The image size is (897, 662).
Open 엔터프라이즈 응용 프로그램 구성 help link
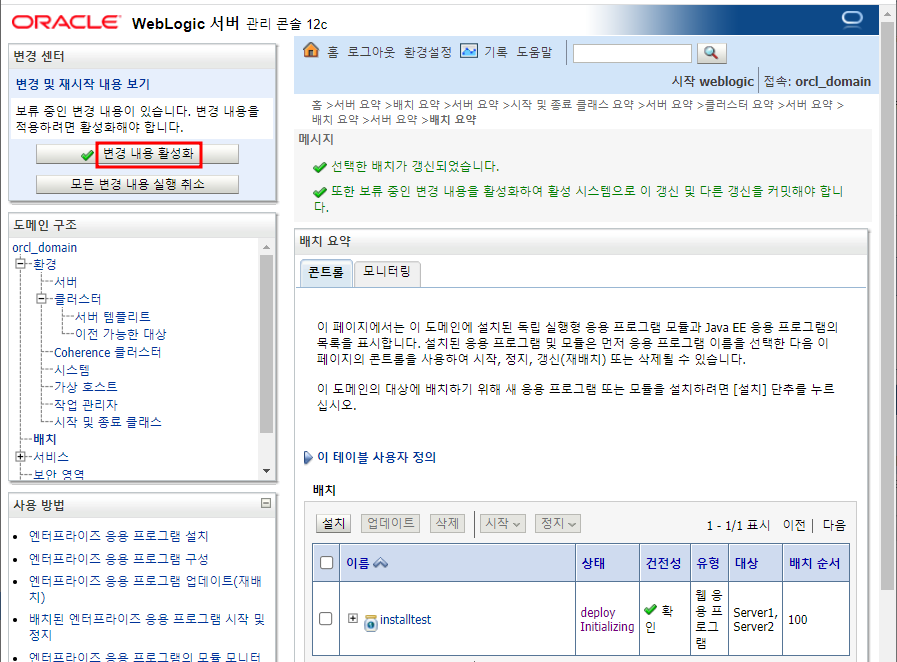click(118, 558)
